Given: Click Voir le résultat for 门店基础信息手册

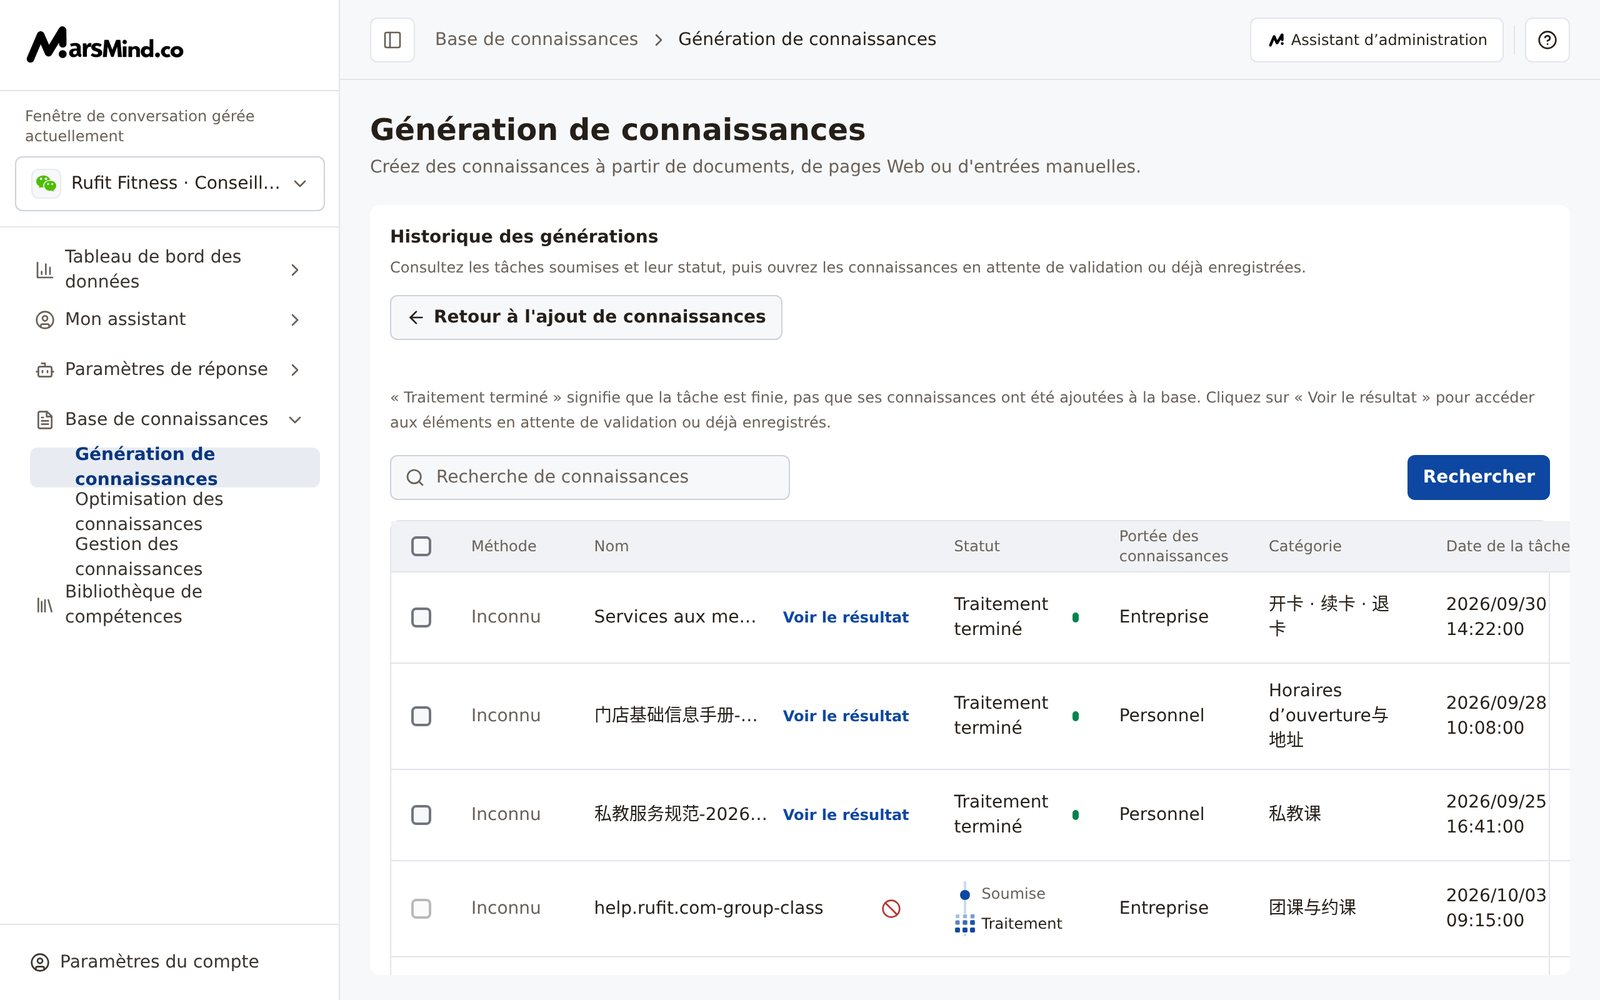Looking at the screenshot, I should [846, 716].
